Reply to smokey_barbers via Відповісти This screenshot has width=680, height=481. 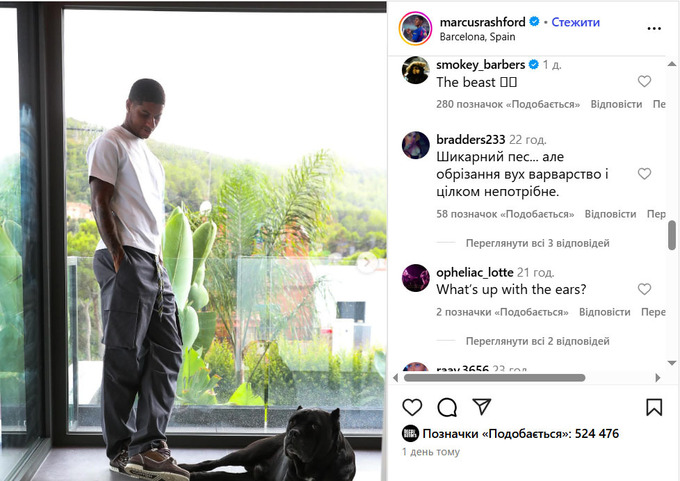tap(616, 104)
